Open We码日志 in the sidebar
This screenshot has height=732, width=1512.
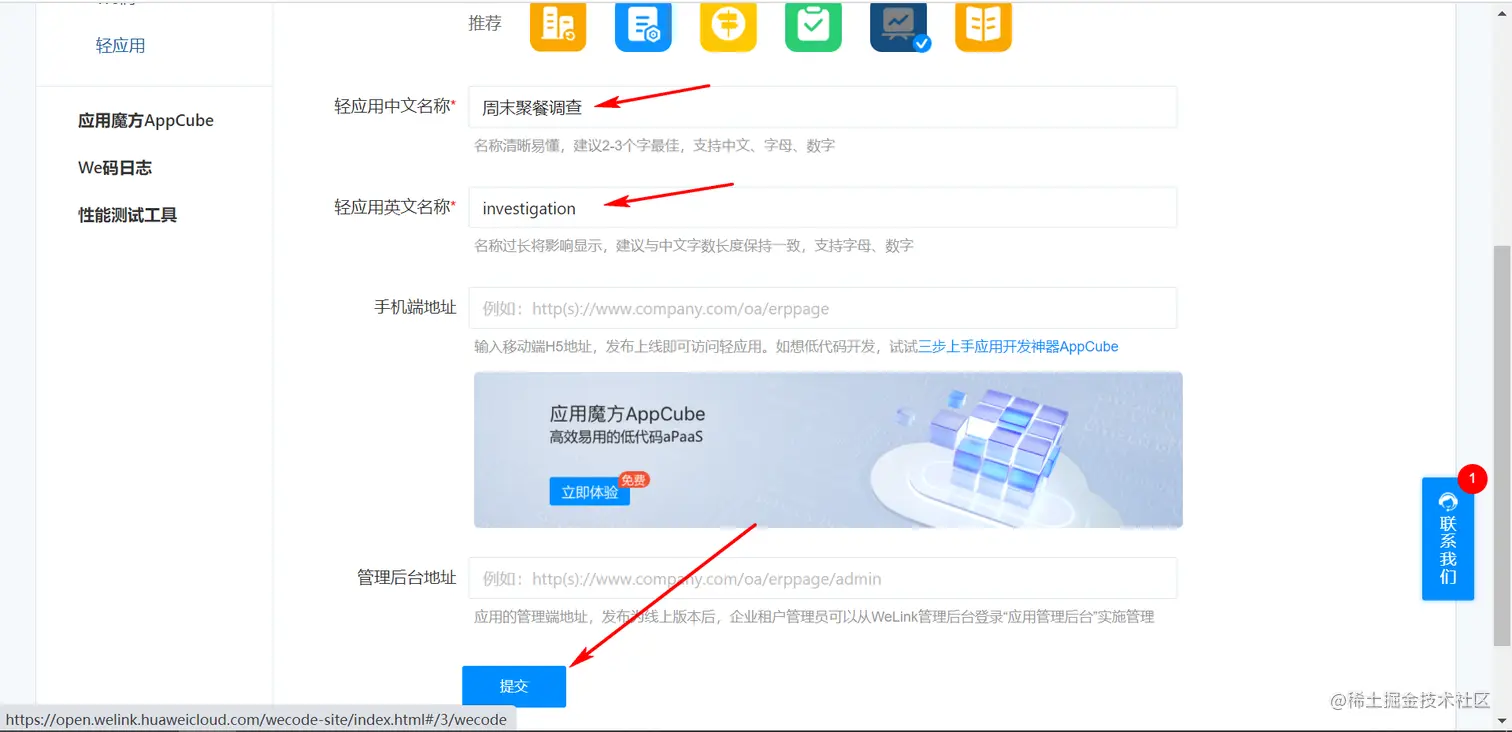[115, 168]
